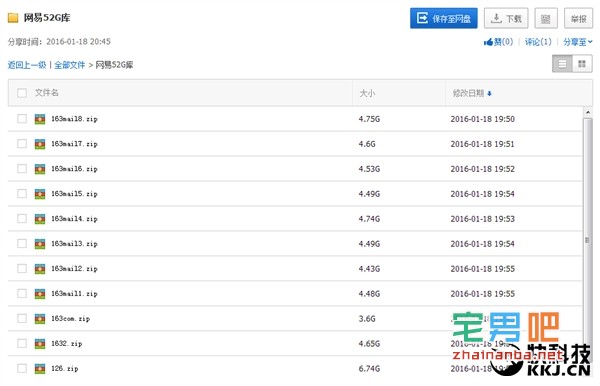Sort by modified date arrow

(x=489, y=93)
